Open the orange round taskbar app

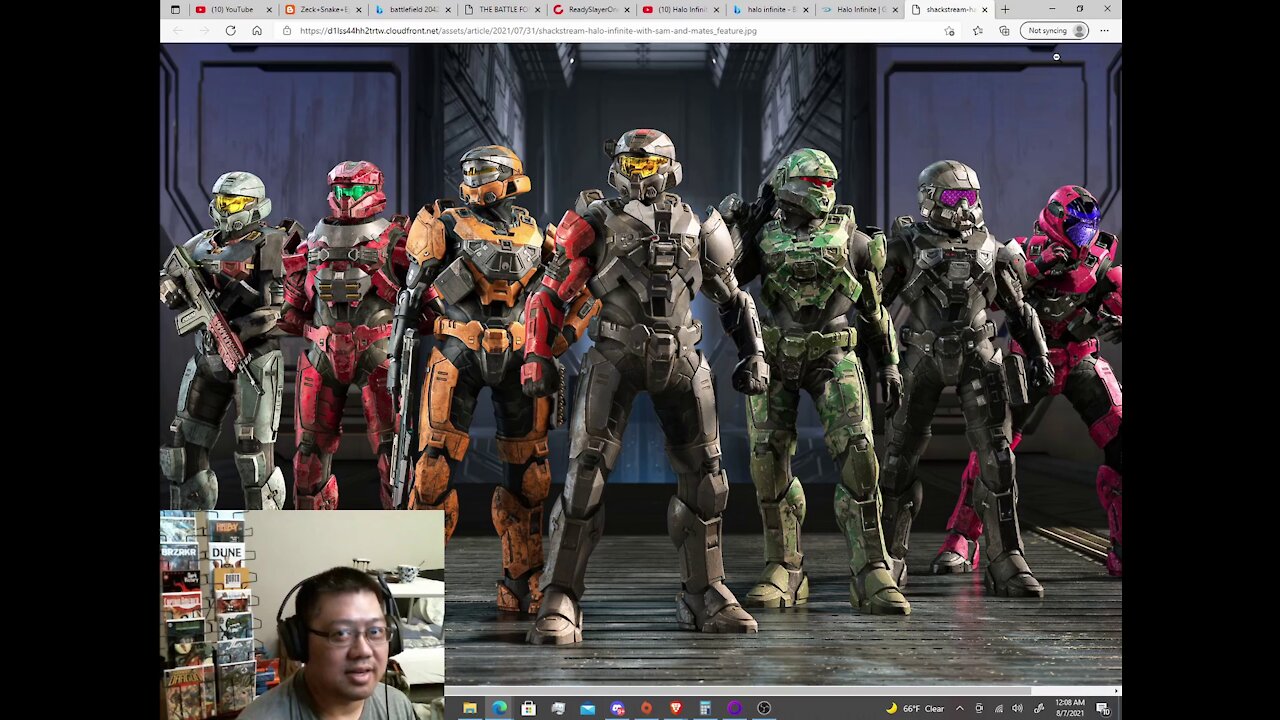click(646, 708)
